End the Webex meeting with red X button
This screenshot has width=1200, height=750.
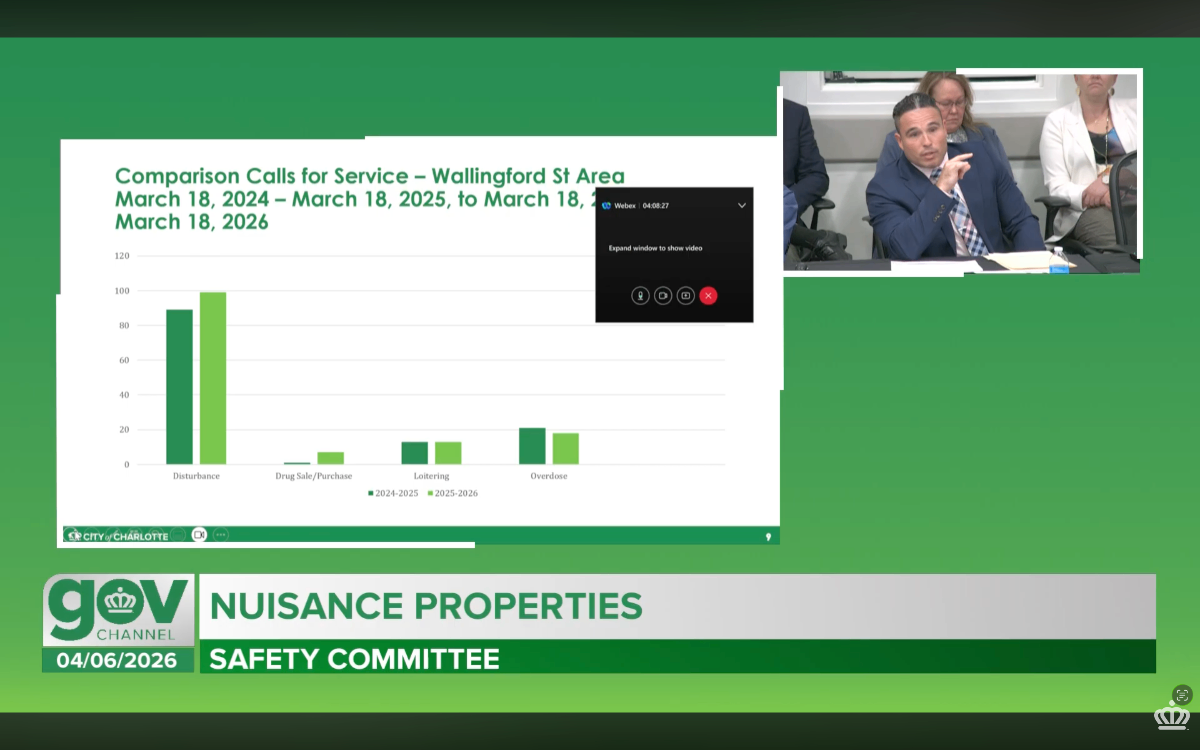709,296
